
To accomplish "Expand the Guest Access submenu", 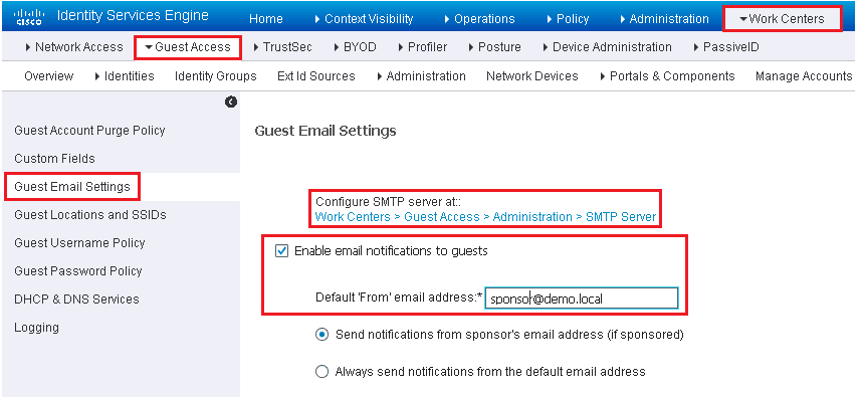I will (x=187, y=47).
